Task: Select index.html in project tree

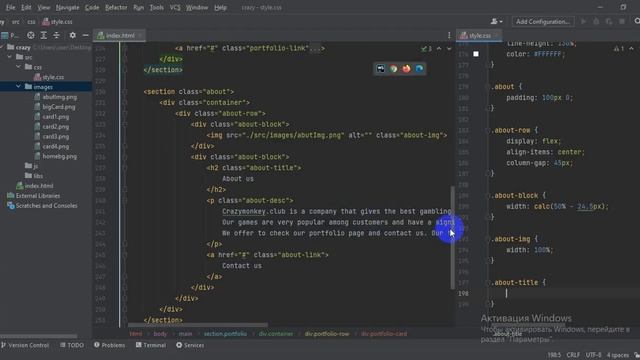Action: click(x=35, y=186)
